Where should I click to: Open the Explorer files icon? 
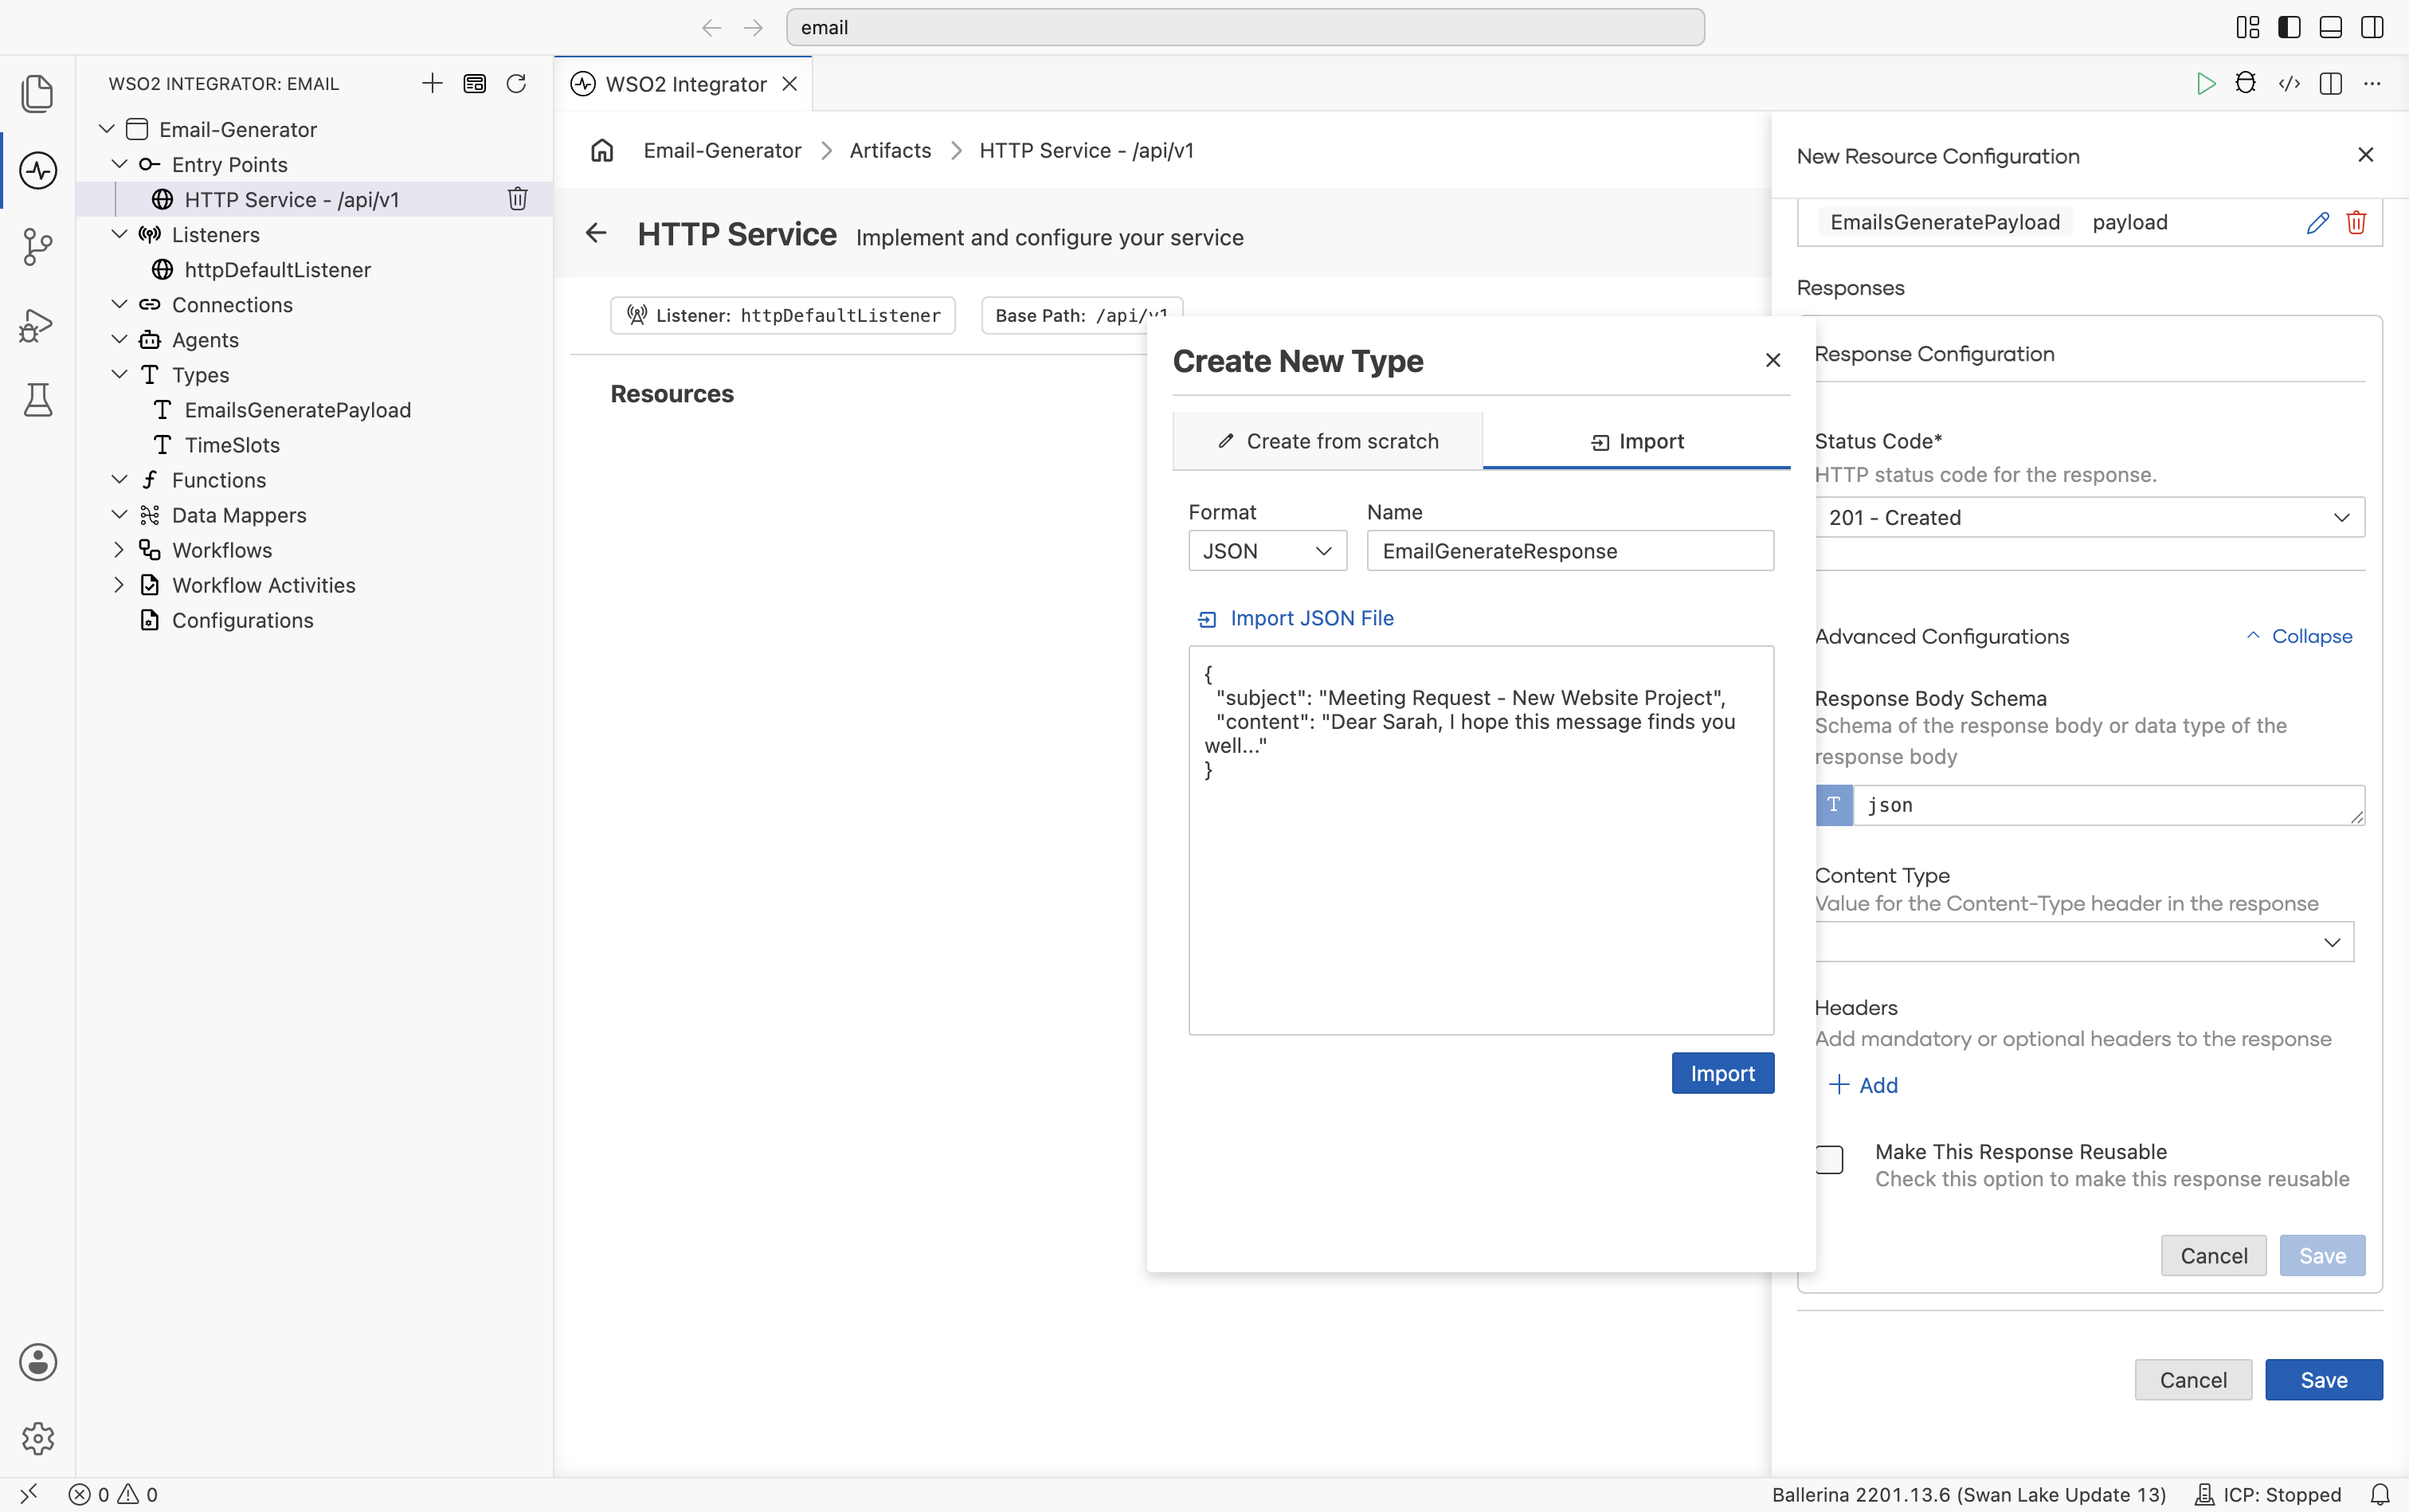(37, 93)
